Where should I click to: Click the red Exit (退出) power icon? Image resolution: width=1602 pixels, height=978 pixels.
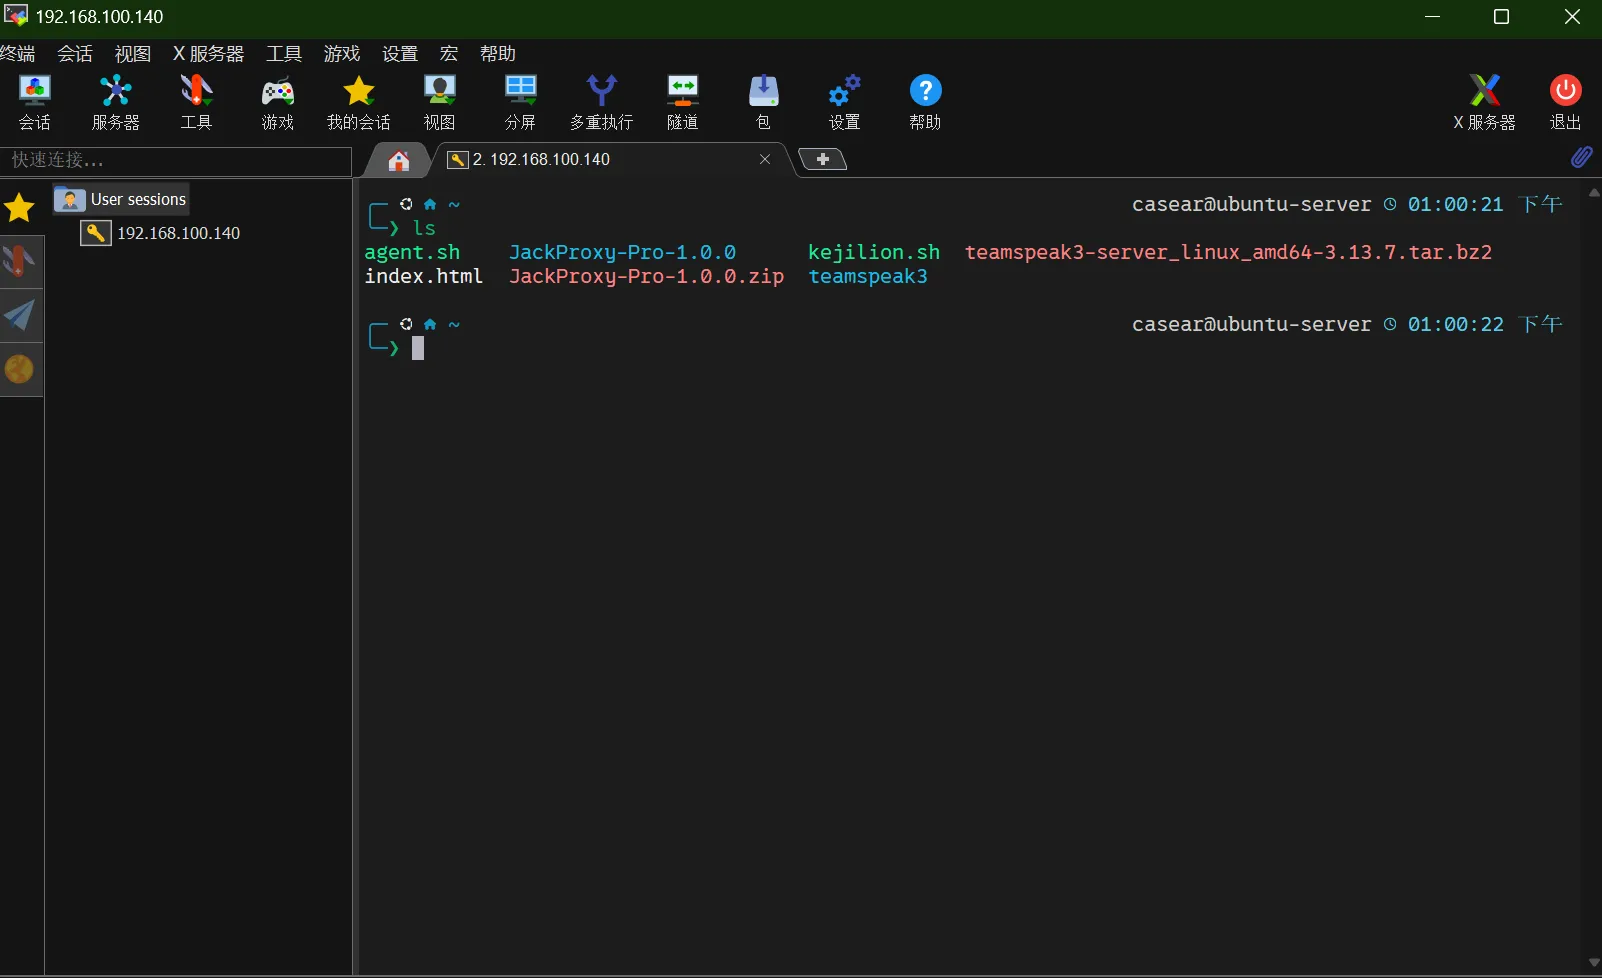[x=1565, y=102]
